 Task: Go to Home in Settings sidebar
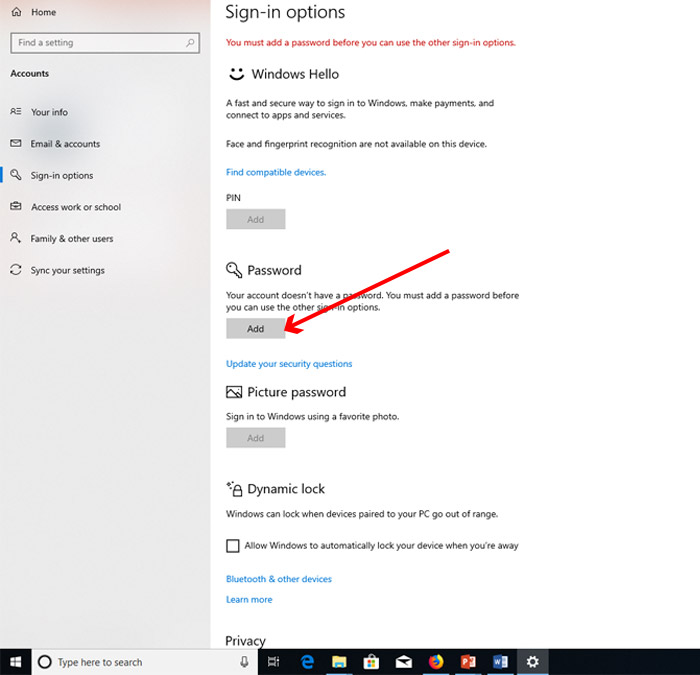click(43, 12)
